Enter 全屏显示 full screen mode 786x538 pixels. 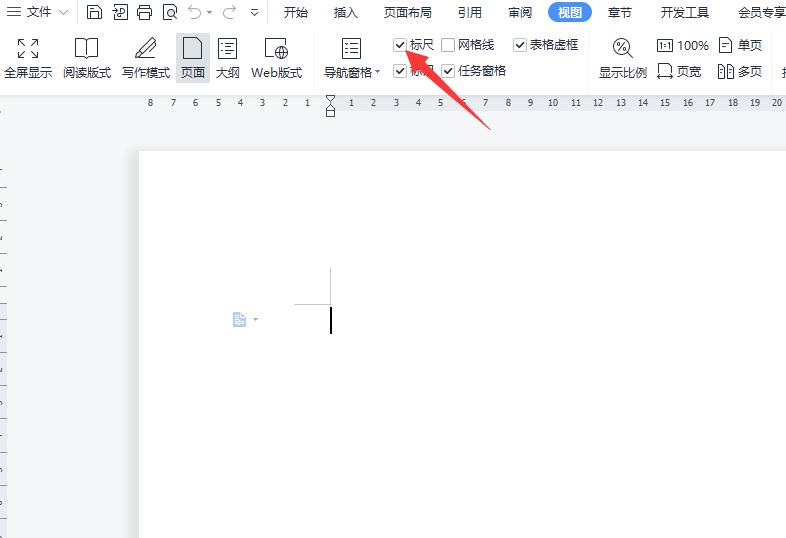pyautogui.click(x=28, y=58)
